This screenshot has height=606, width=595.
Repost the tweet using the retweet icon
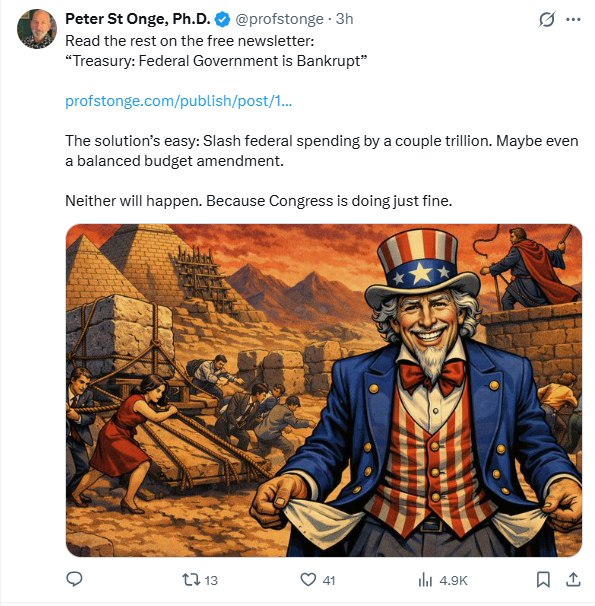coord(191,580)
